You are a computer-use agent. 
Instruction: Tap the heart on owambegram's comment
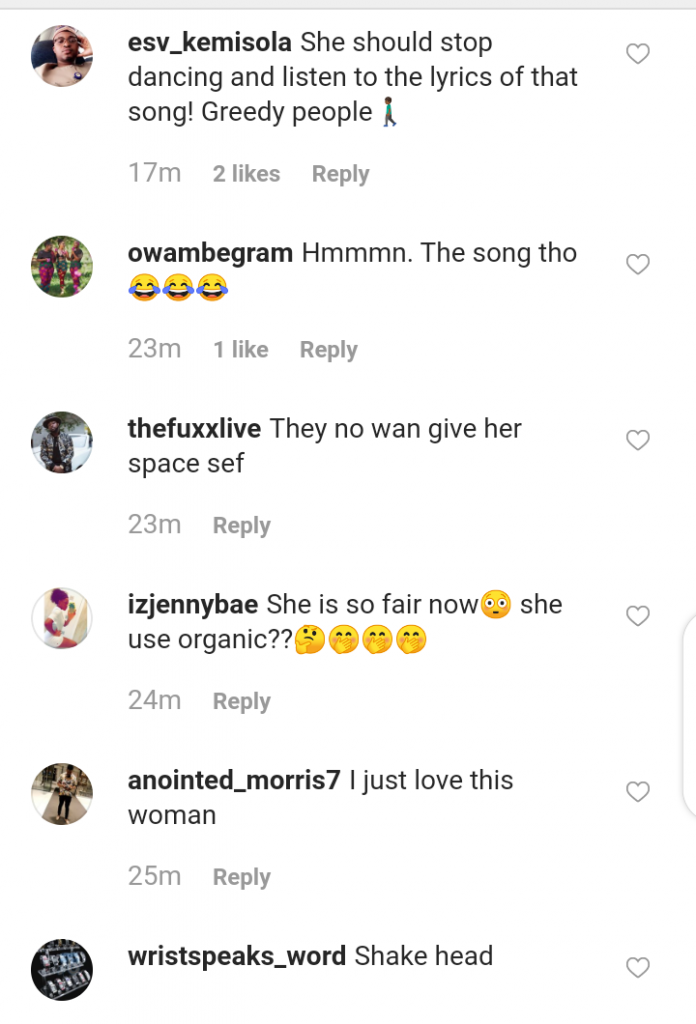tap(638, 264)
